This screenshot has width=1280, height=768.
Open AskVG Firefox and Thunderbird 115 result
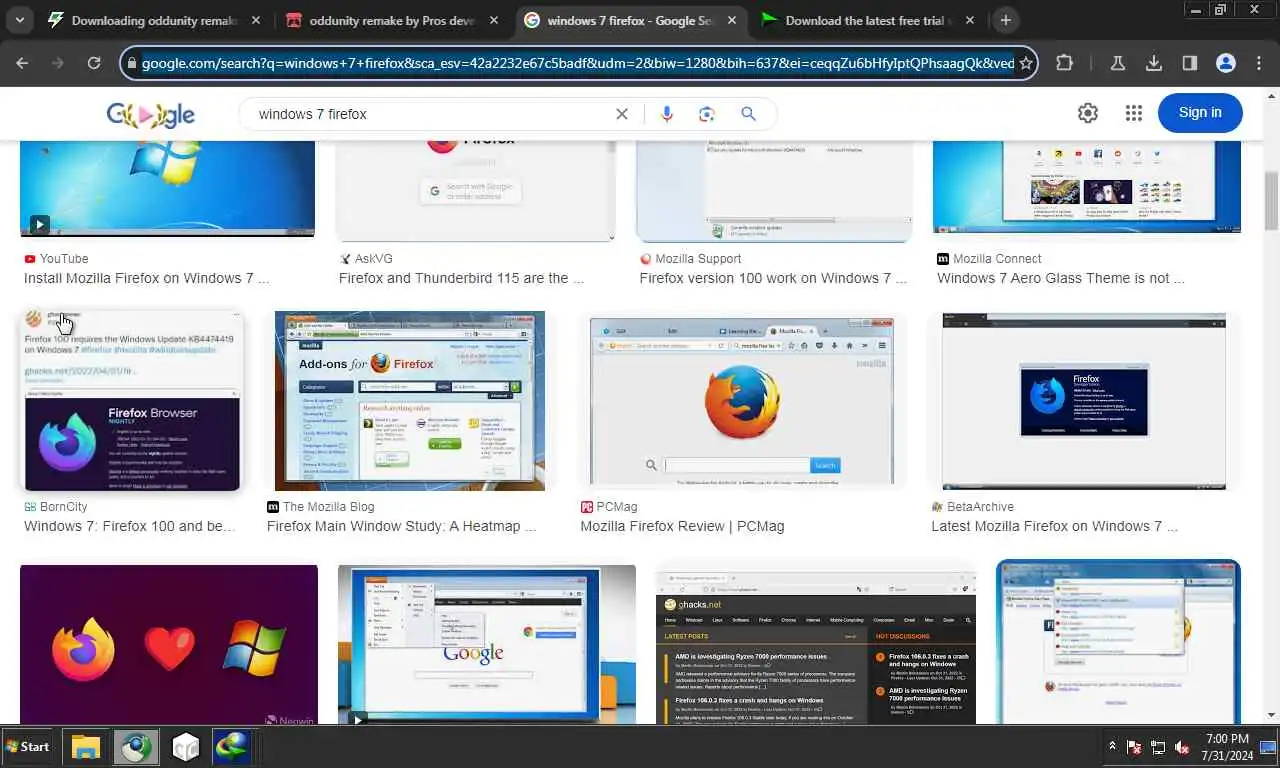point(461,278)
